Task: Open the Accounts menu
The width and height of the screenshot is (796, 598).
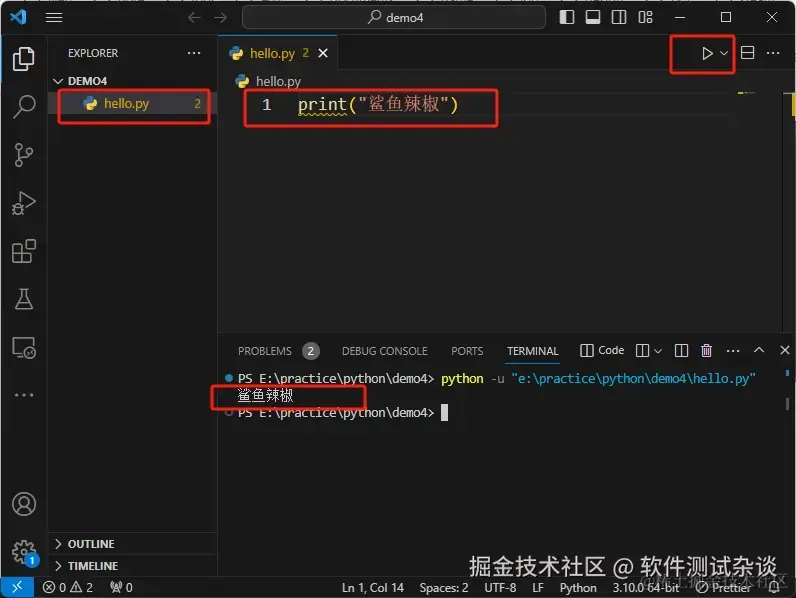Action: 23,504
